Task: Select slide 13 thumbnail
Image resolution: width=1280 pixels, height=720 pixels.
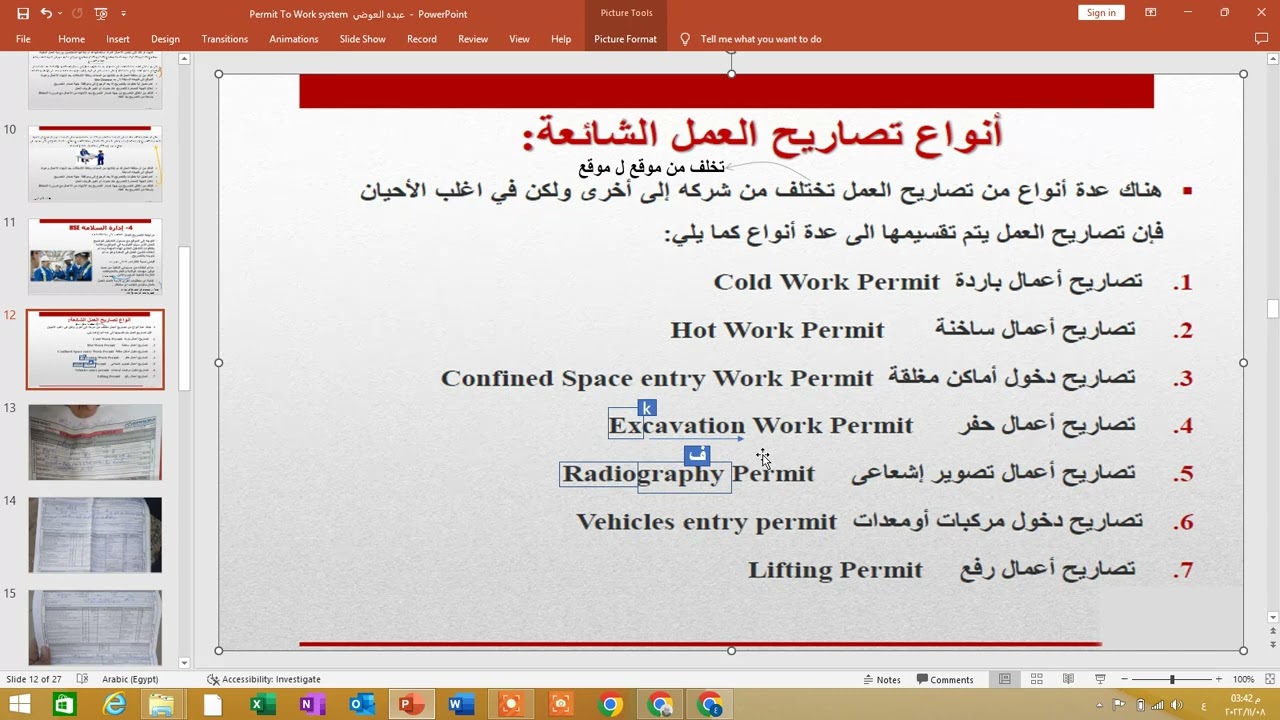Action: click(95, 442)
